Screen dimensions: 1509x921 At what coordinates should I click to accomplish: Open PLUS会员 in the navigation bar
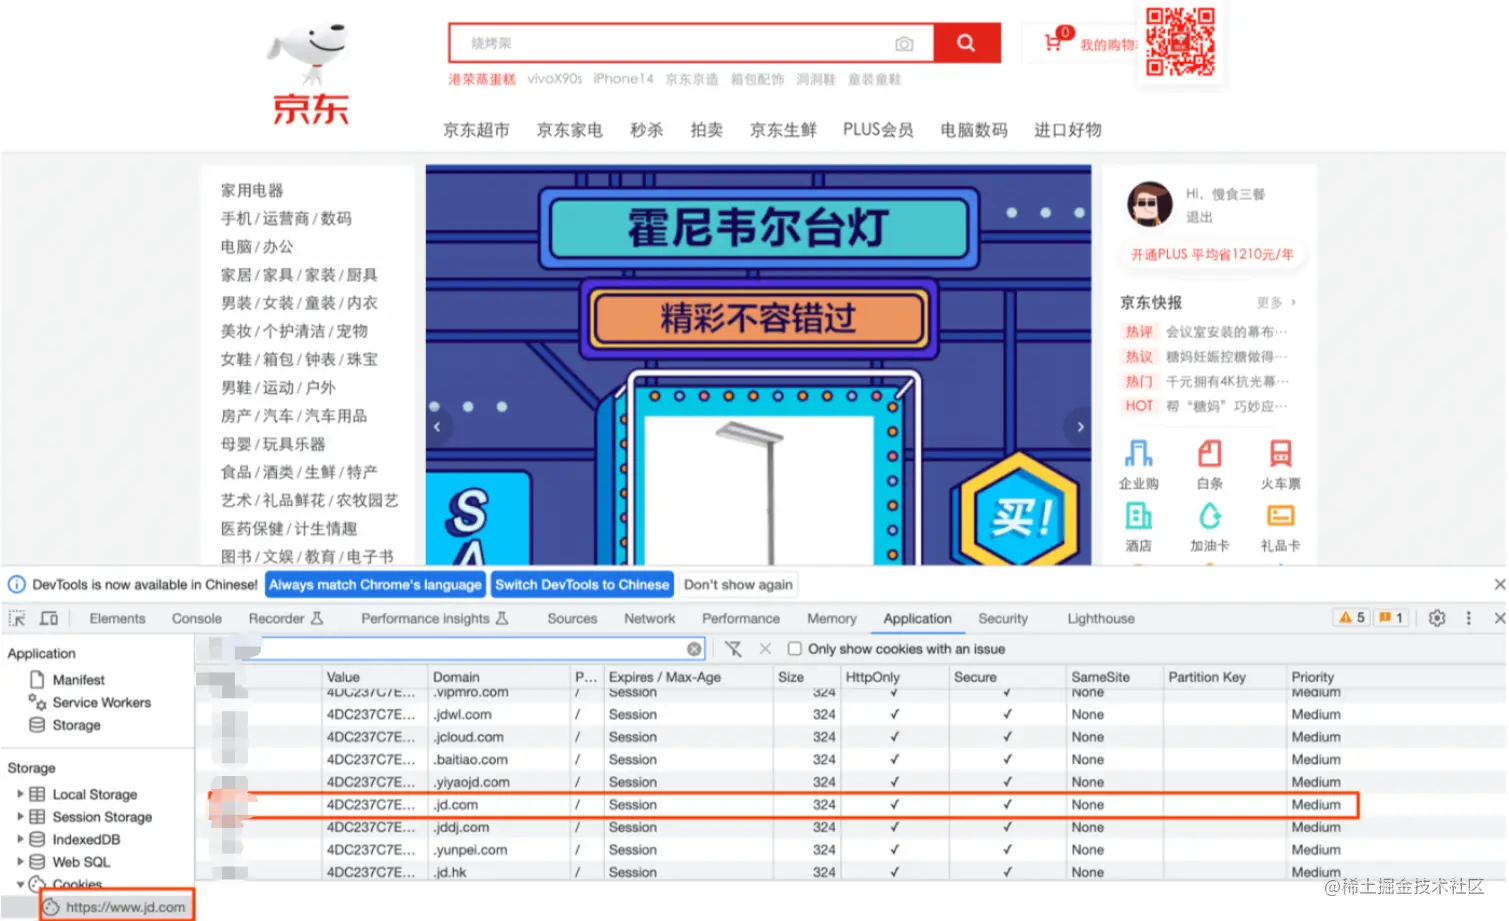[878, 130]
